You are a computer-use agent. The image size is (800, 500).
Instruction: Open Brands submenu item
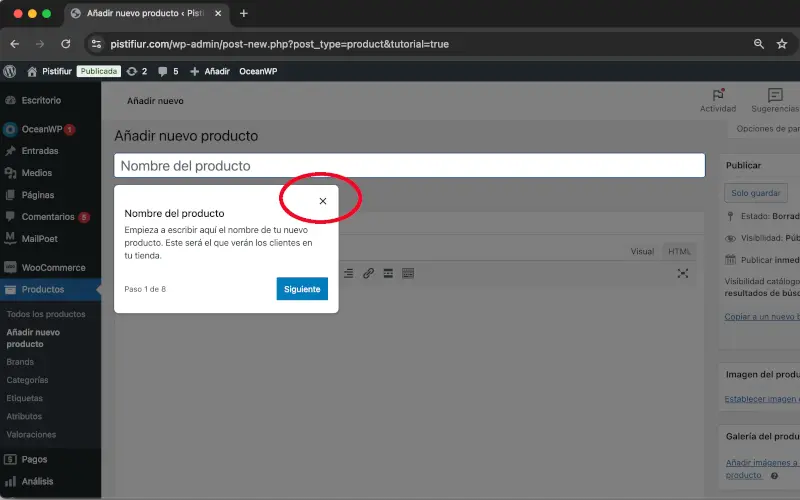coord(20,362)
